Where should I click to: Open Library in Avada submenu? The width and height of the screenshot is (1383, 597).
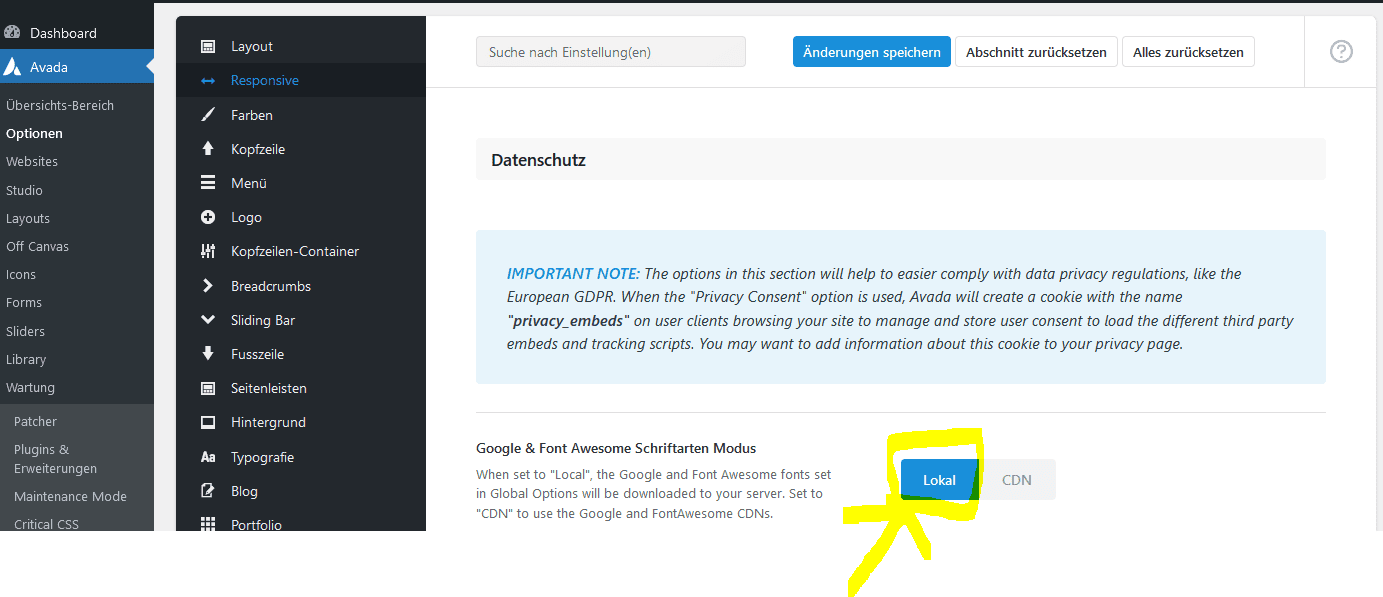[x=26, y=359]
